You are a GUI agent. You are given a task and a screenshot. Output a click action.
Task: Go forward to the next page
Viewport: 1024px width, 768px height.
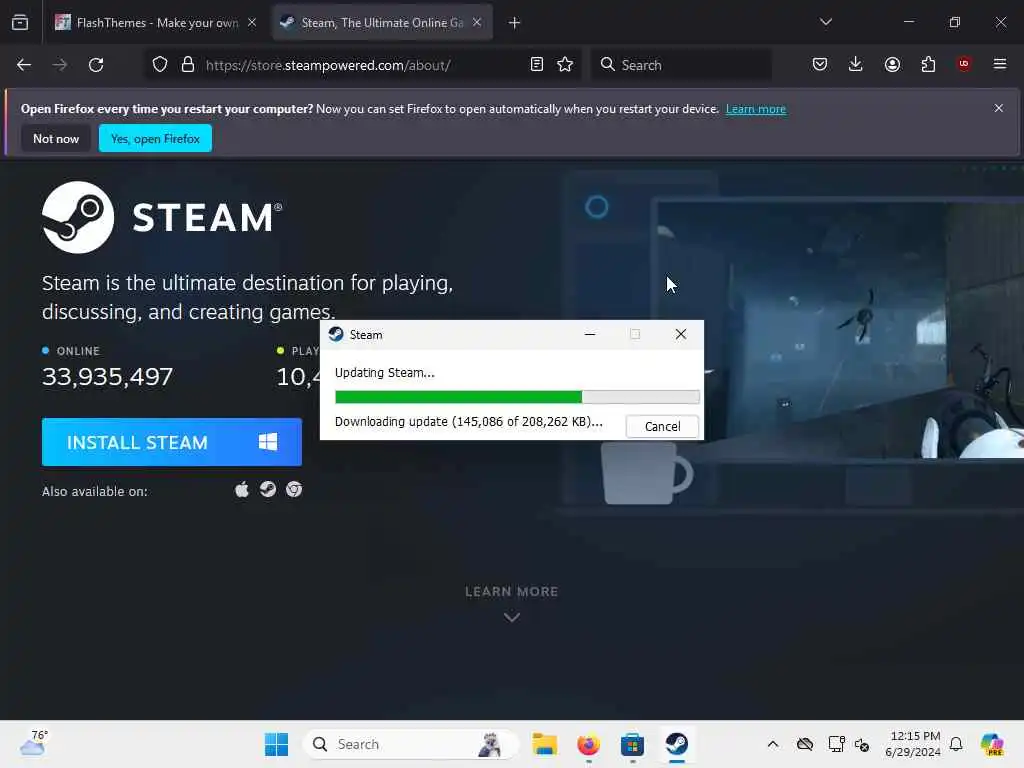pyautogui.click(x=60, y=65)
